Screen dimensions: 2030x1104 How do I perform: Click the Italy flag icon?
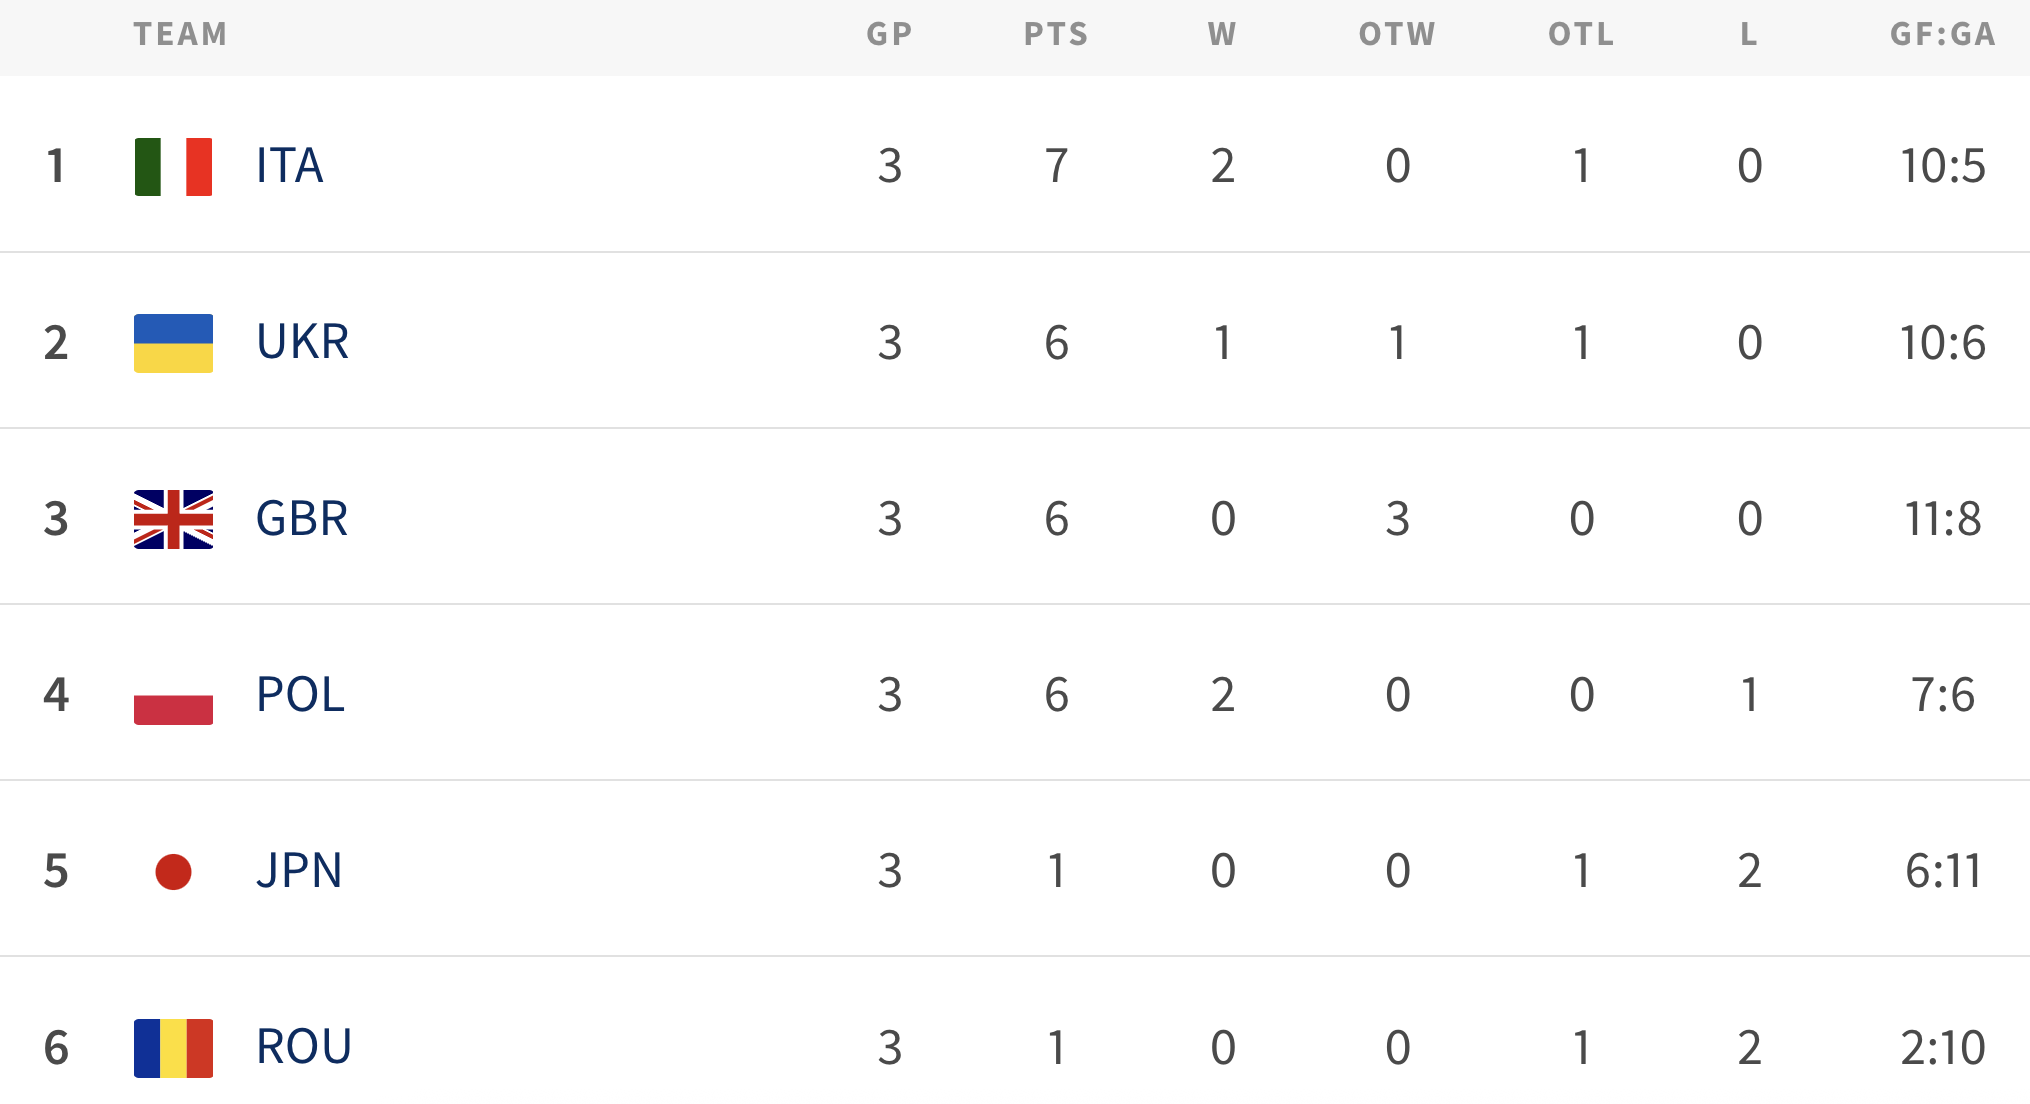click(173, 167)
